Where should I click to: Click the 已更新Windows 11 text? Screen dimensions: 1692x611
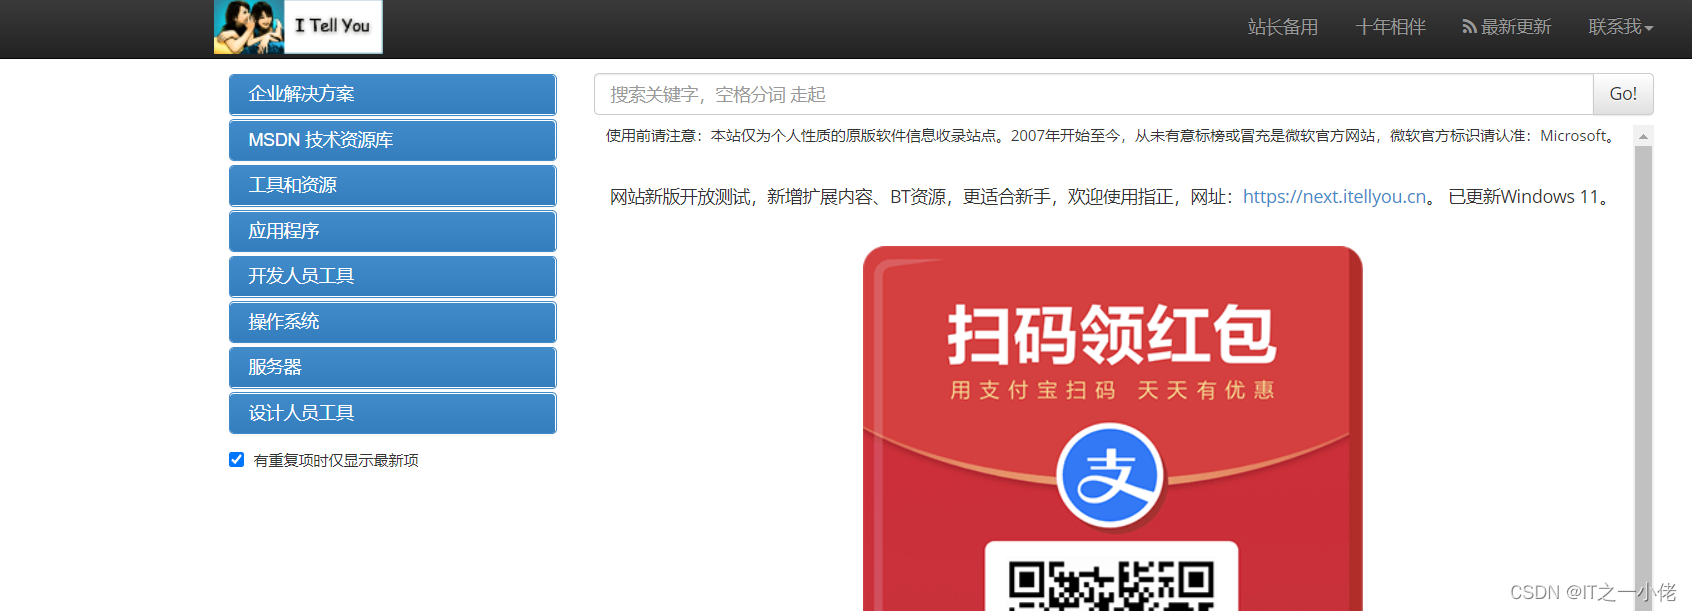coord(1530,197)
